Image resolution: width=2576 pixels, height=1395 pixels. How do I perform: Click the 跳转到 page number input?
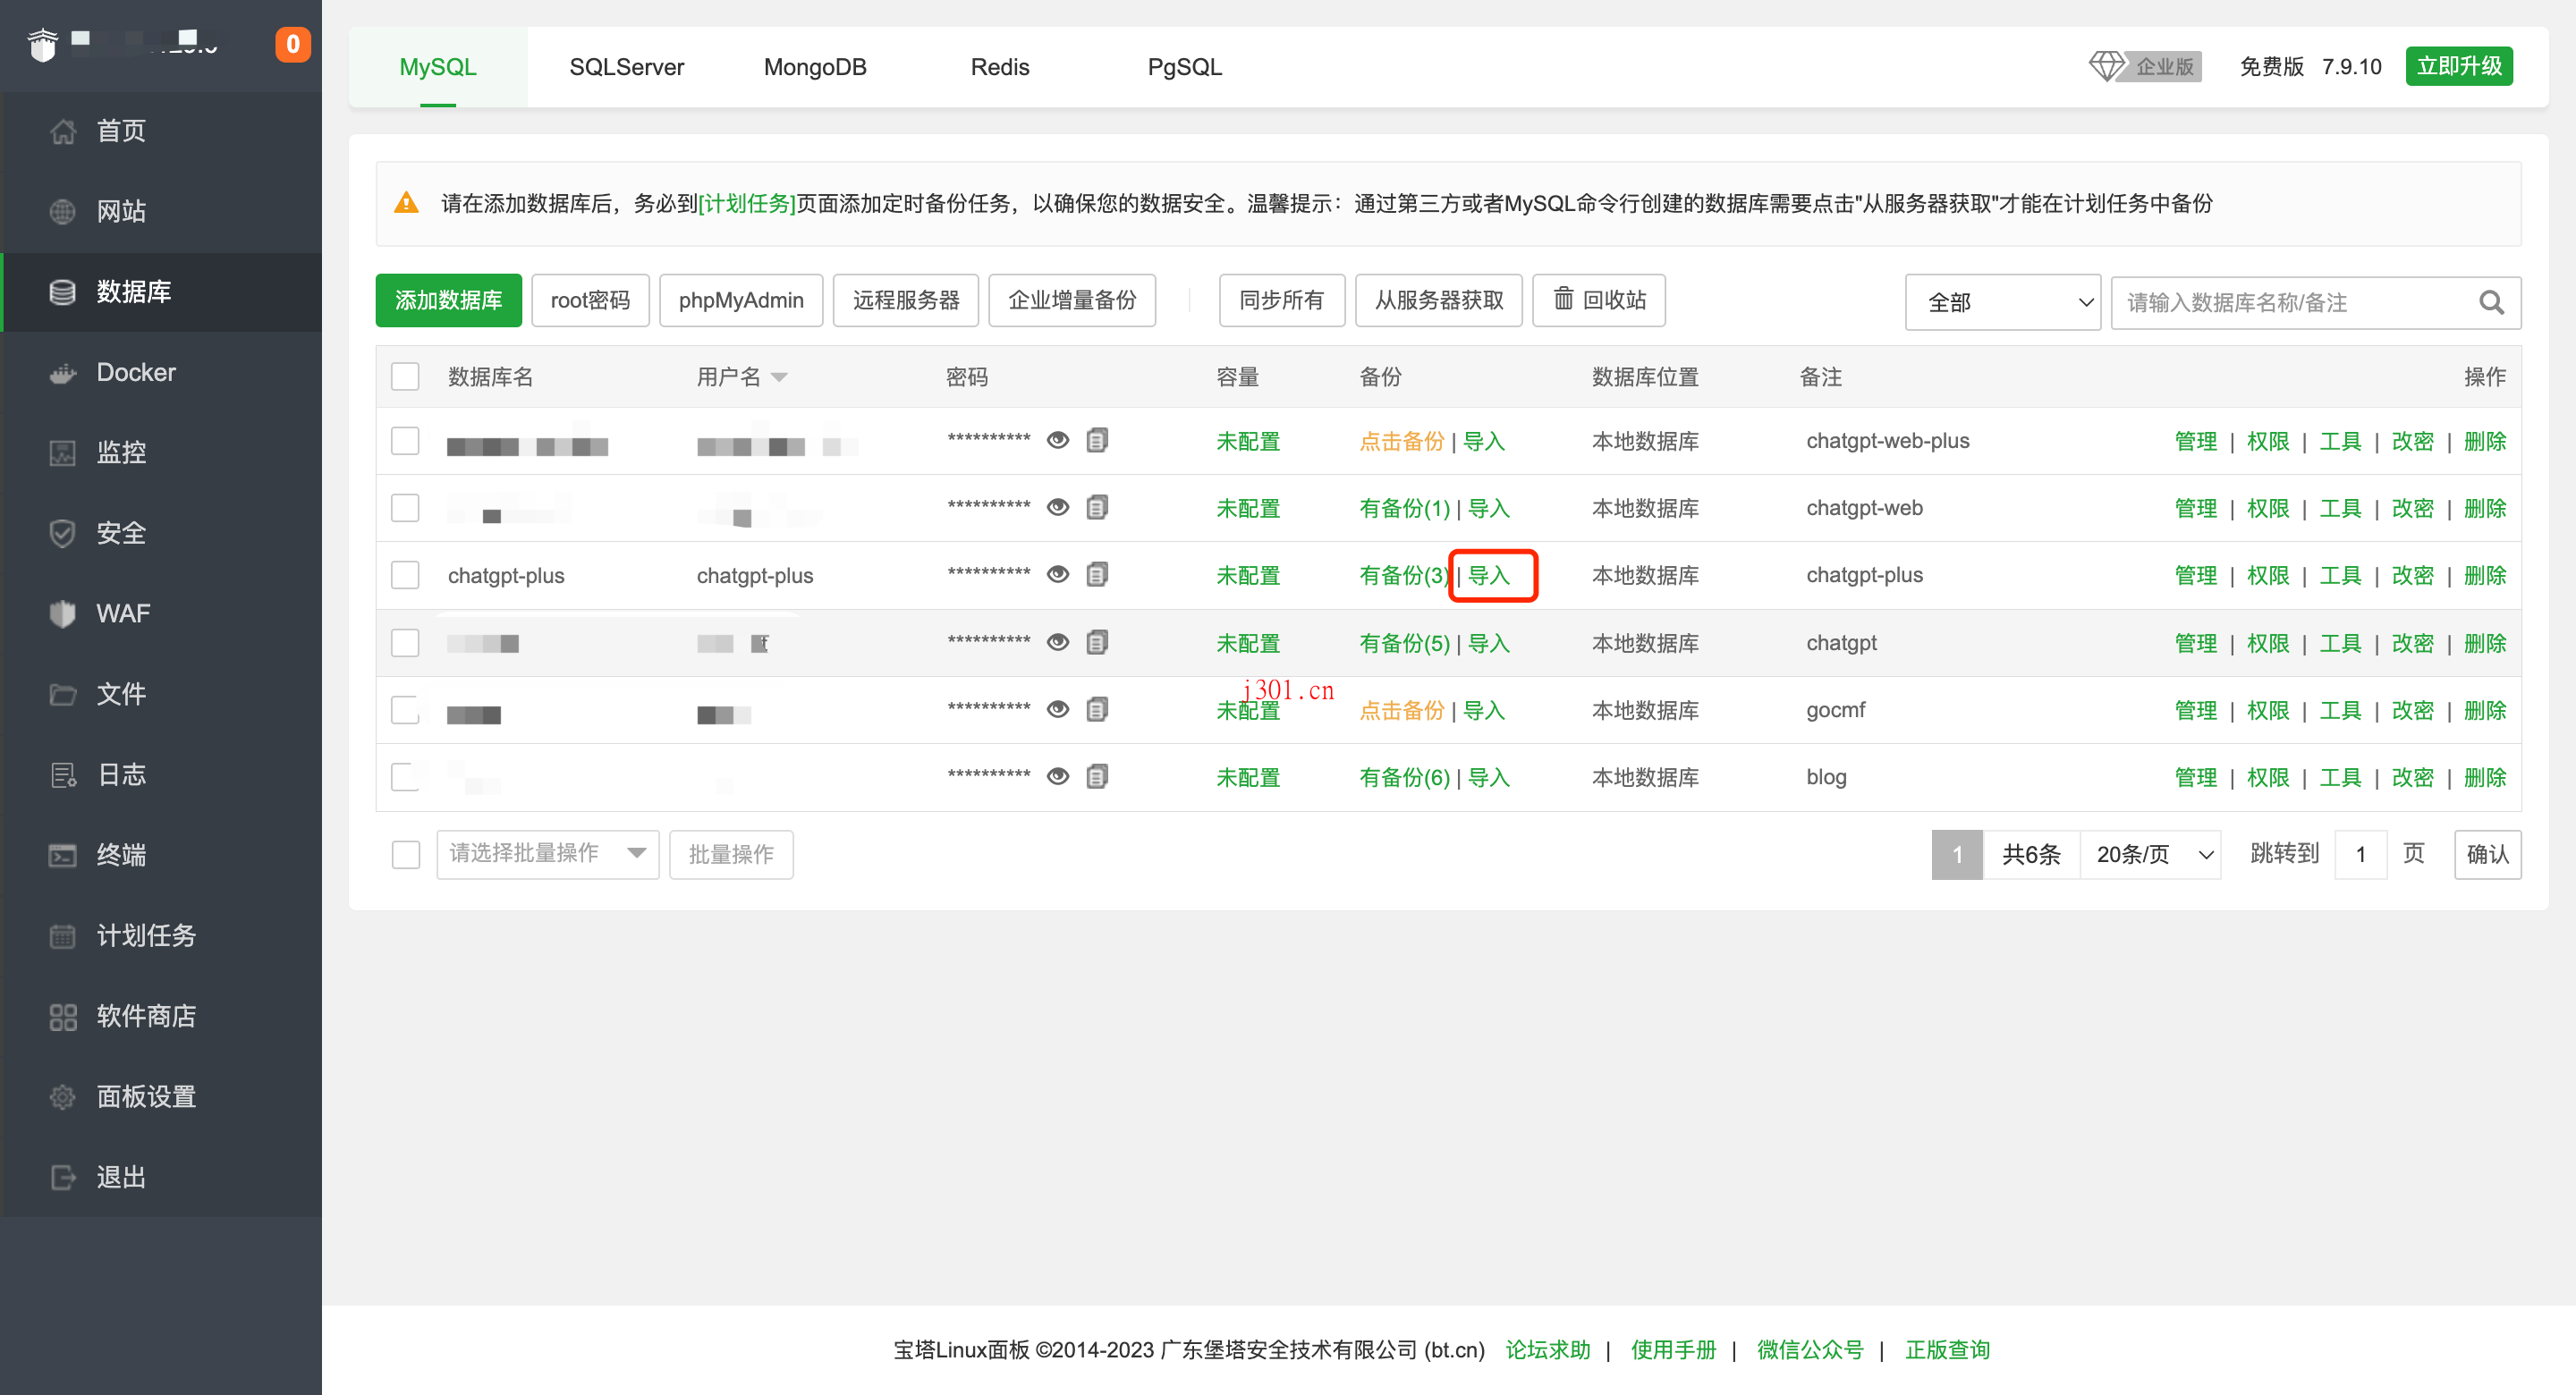click(2360, 854)
